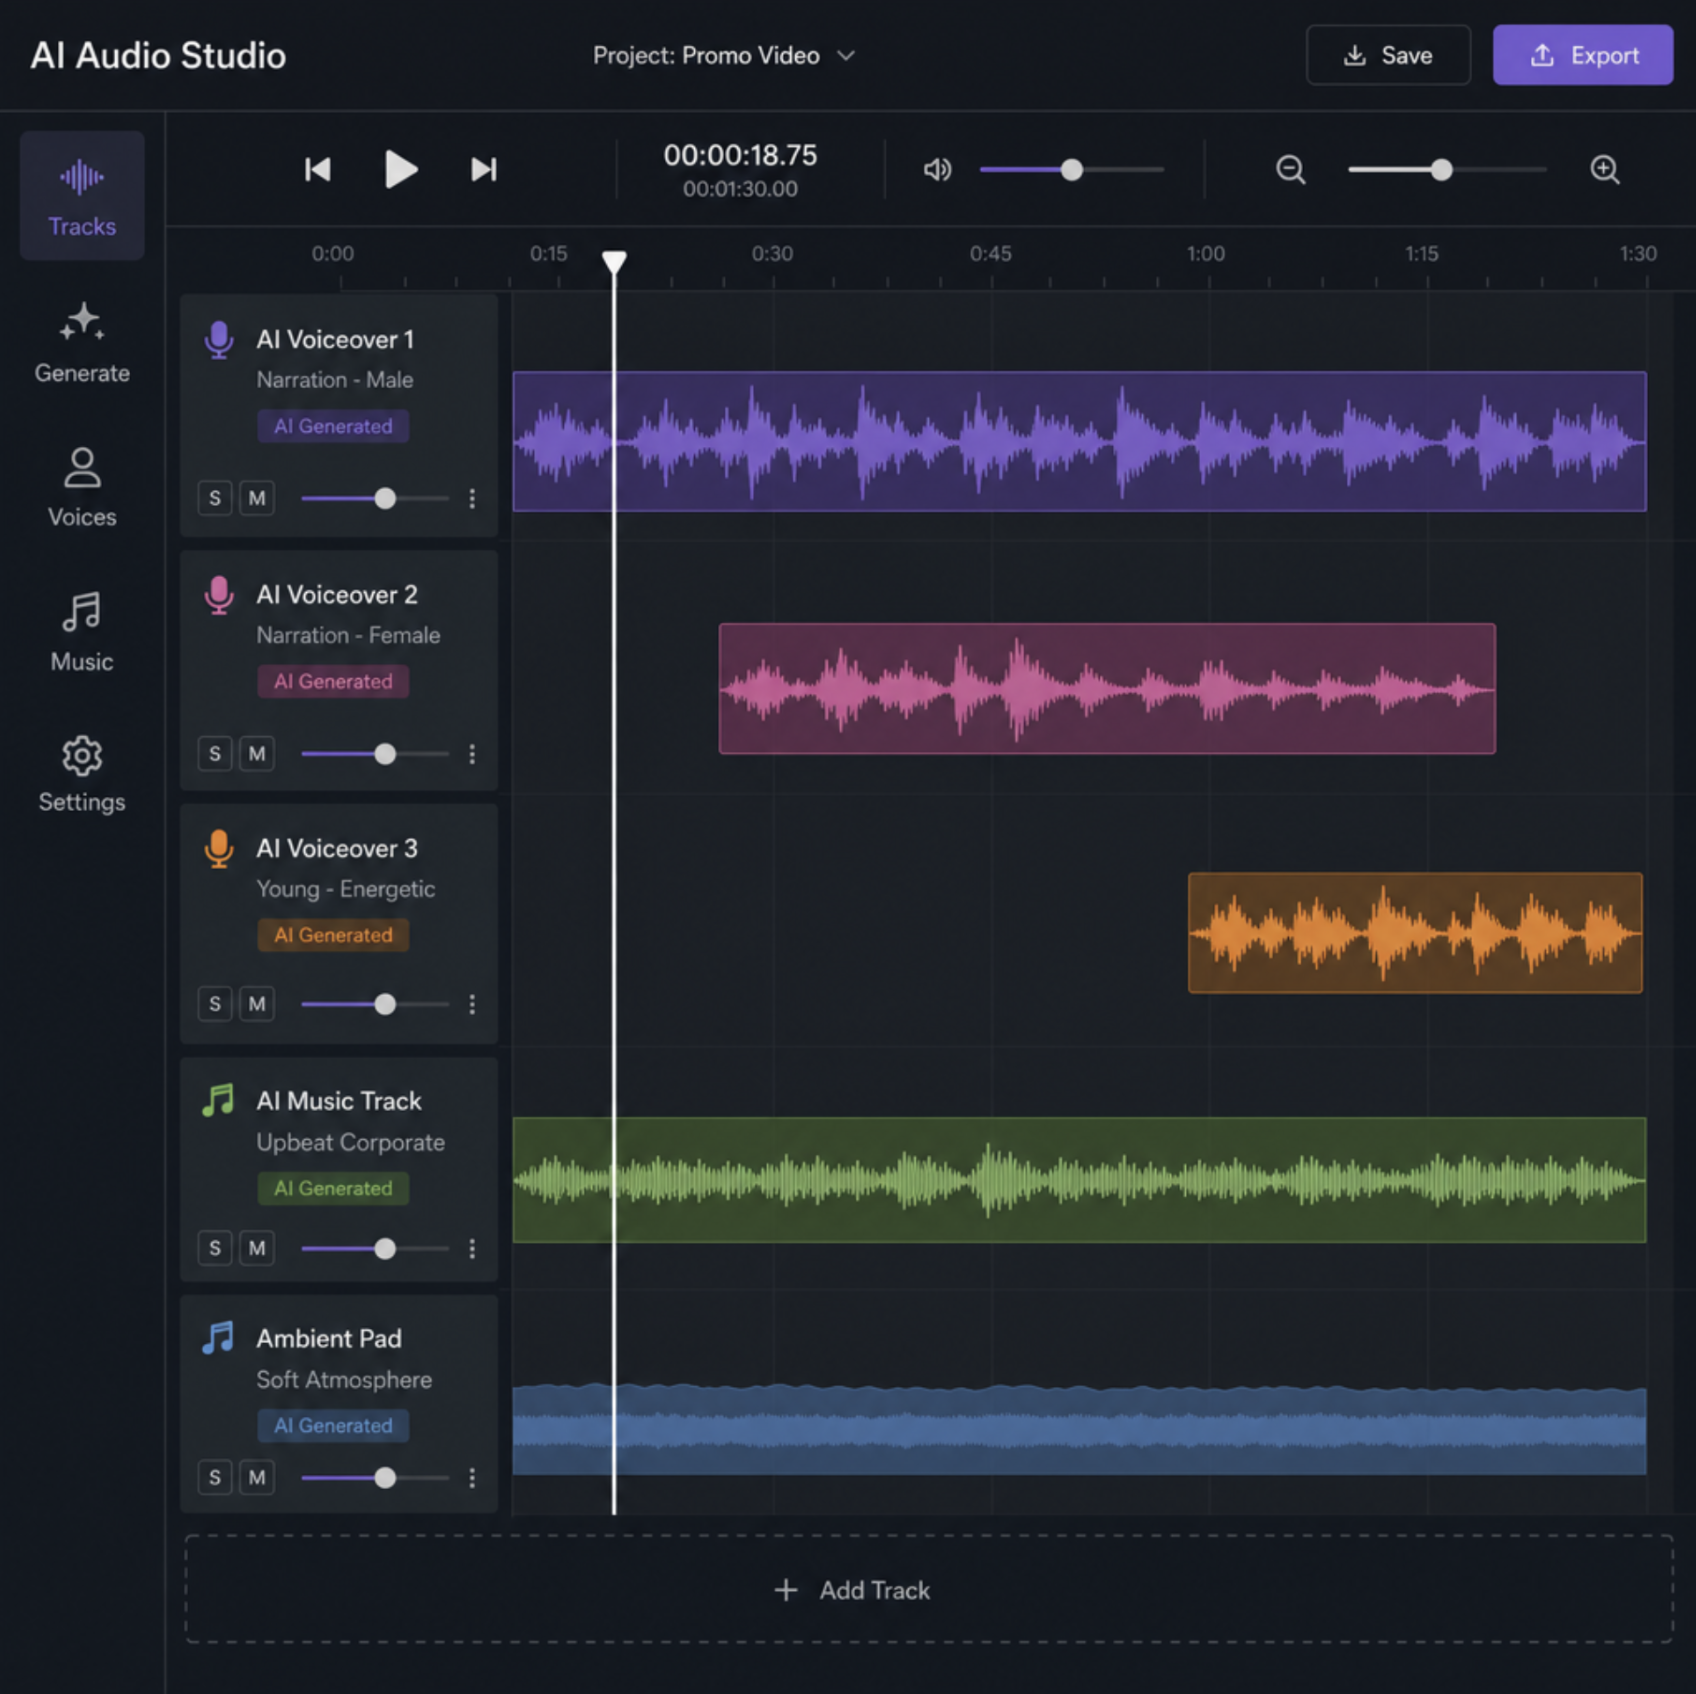Mute the AI Music Track

coord(257,1248)
